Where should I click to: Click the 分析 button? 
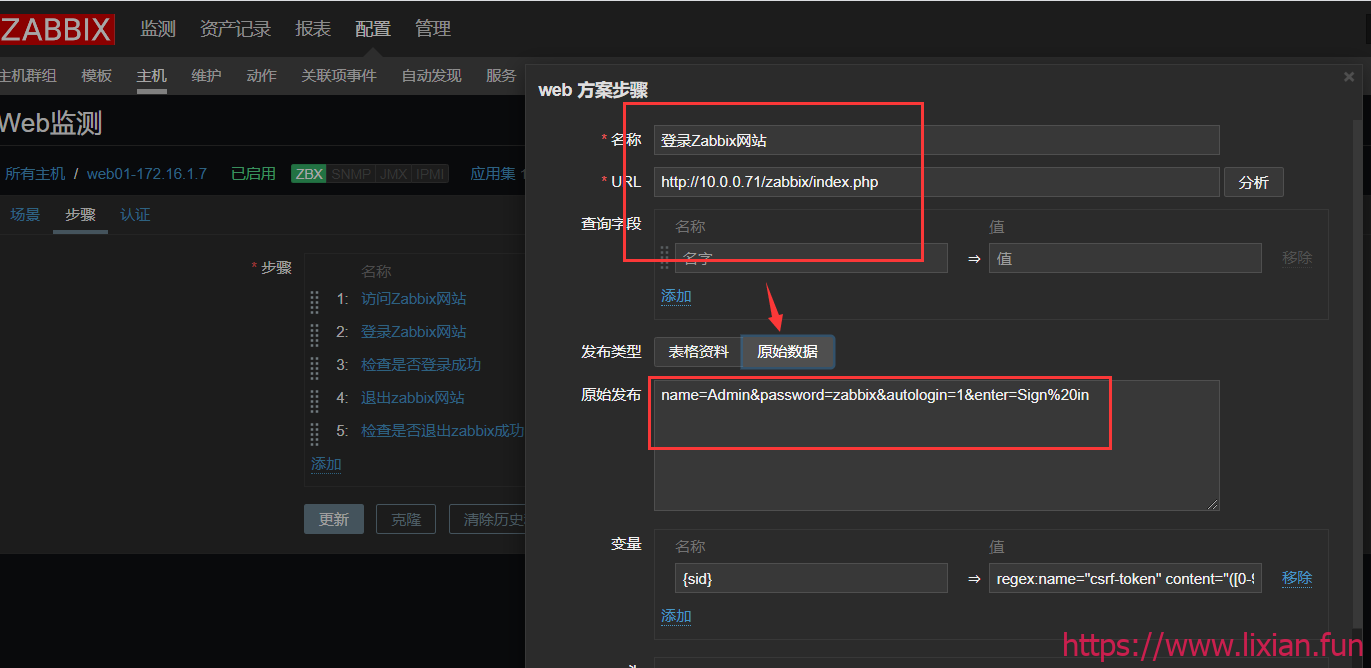pos(1254,182)
